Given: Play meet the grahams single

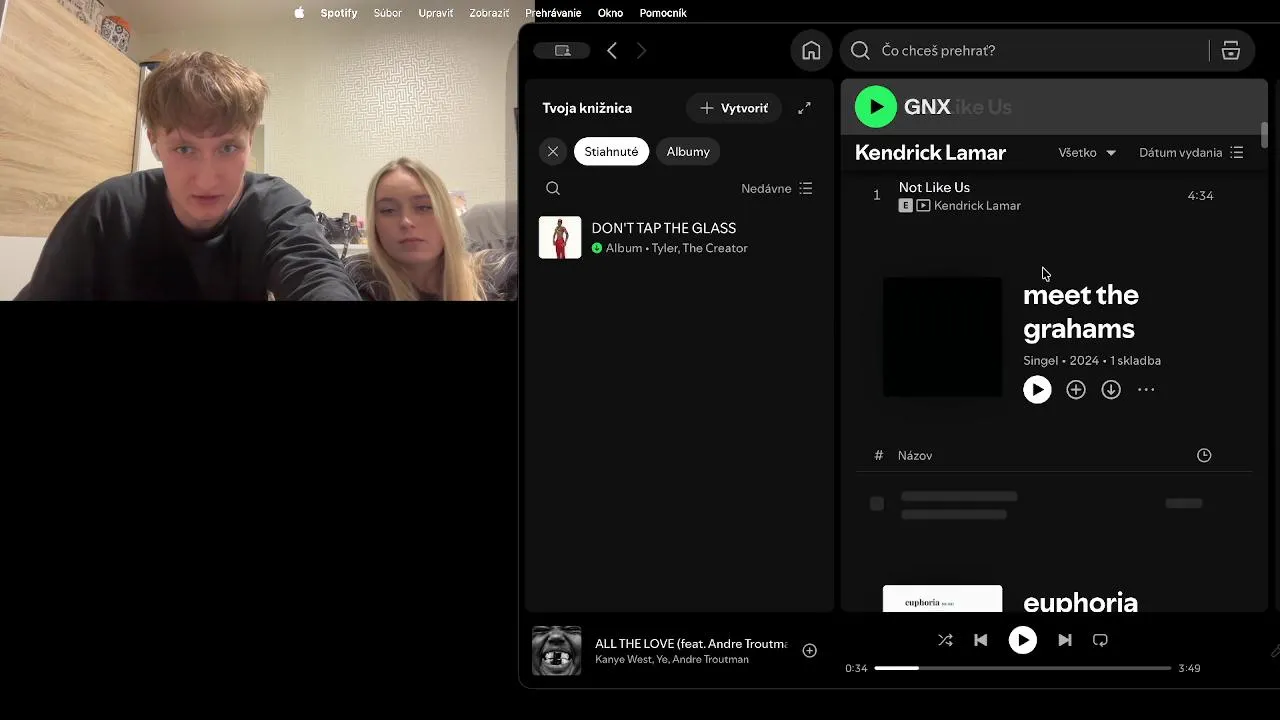Looking at the screenshot, I should (x=1037, y=390).
